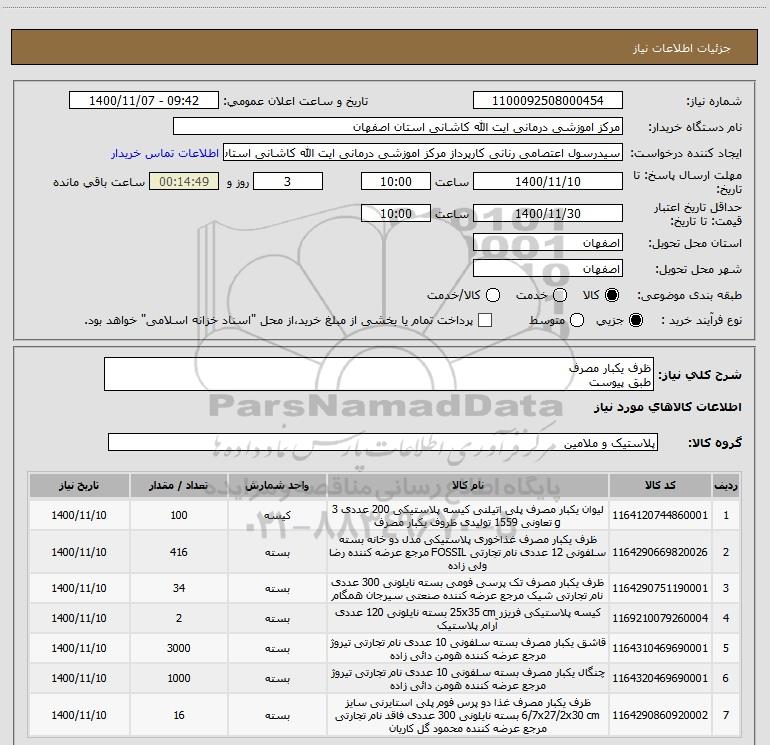Click the واحد شمارش column header
Image resolution: width=770 pixels, height=745 pixels.
pyautogui.click(x=277, y=485)
